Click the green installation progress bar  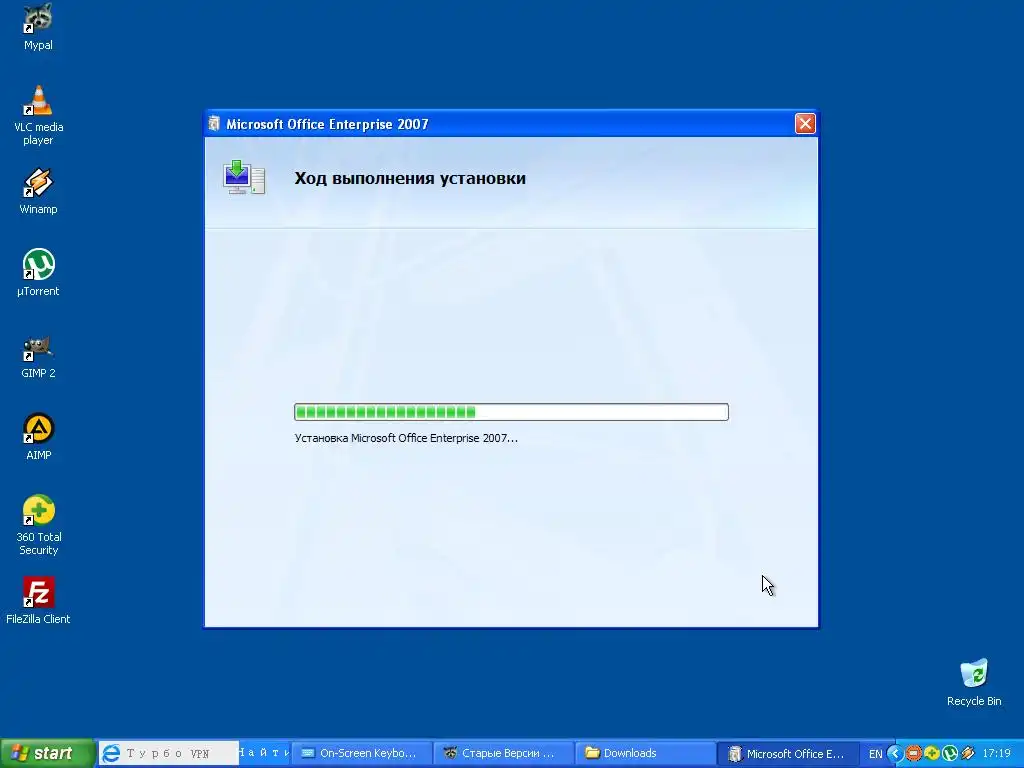pyautogui.click(x=511, y=412)
